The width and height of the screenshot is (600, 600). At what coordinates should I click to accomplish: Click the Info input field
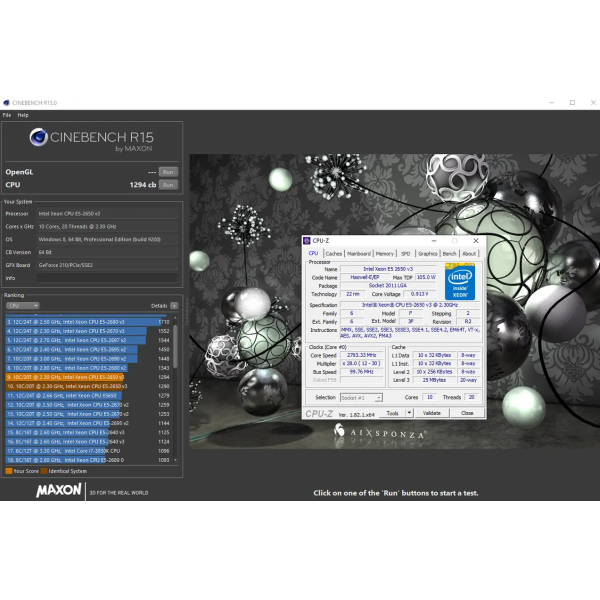point(107,278)
